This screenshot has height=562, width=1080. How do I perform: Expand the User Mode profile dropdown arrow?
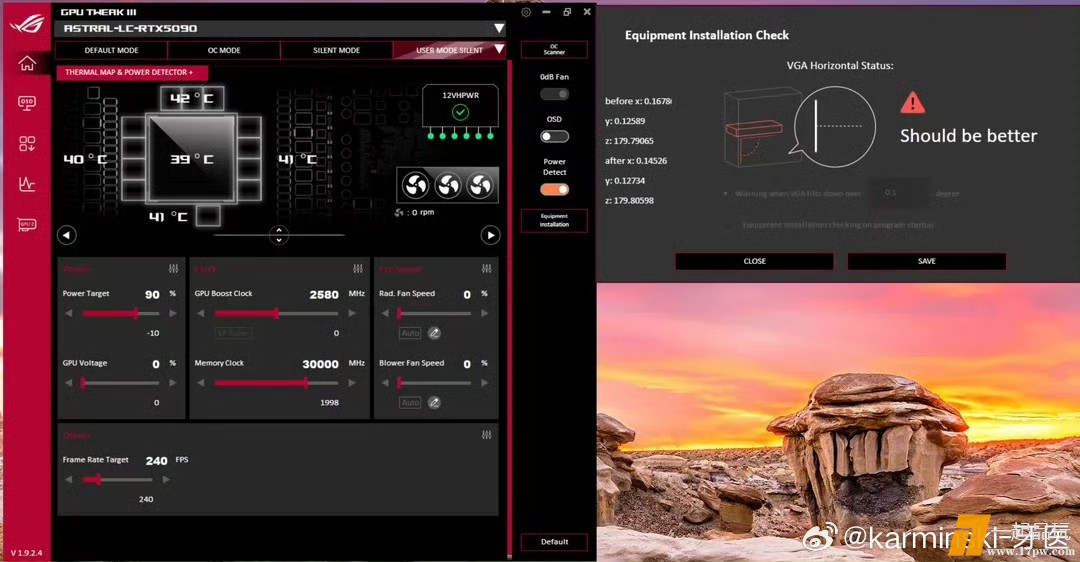tap(499, 50)
